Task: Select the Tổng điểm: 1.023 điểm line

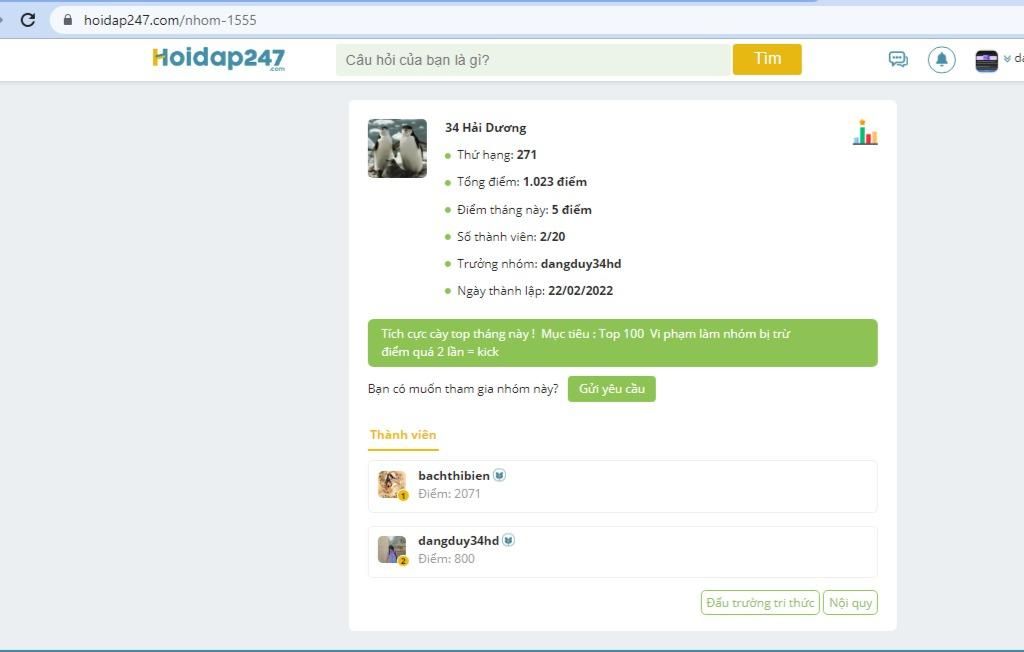Action: click(522, 182)
